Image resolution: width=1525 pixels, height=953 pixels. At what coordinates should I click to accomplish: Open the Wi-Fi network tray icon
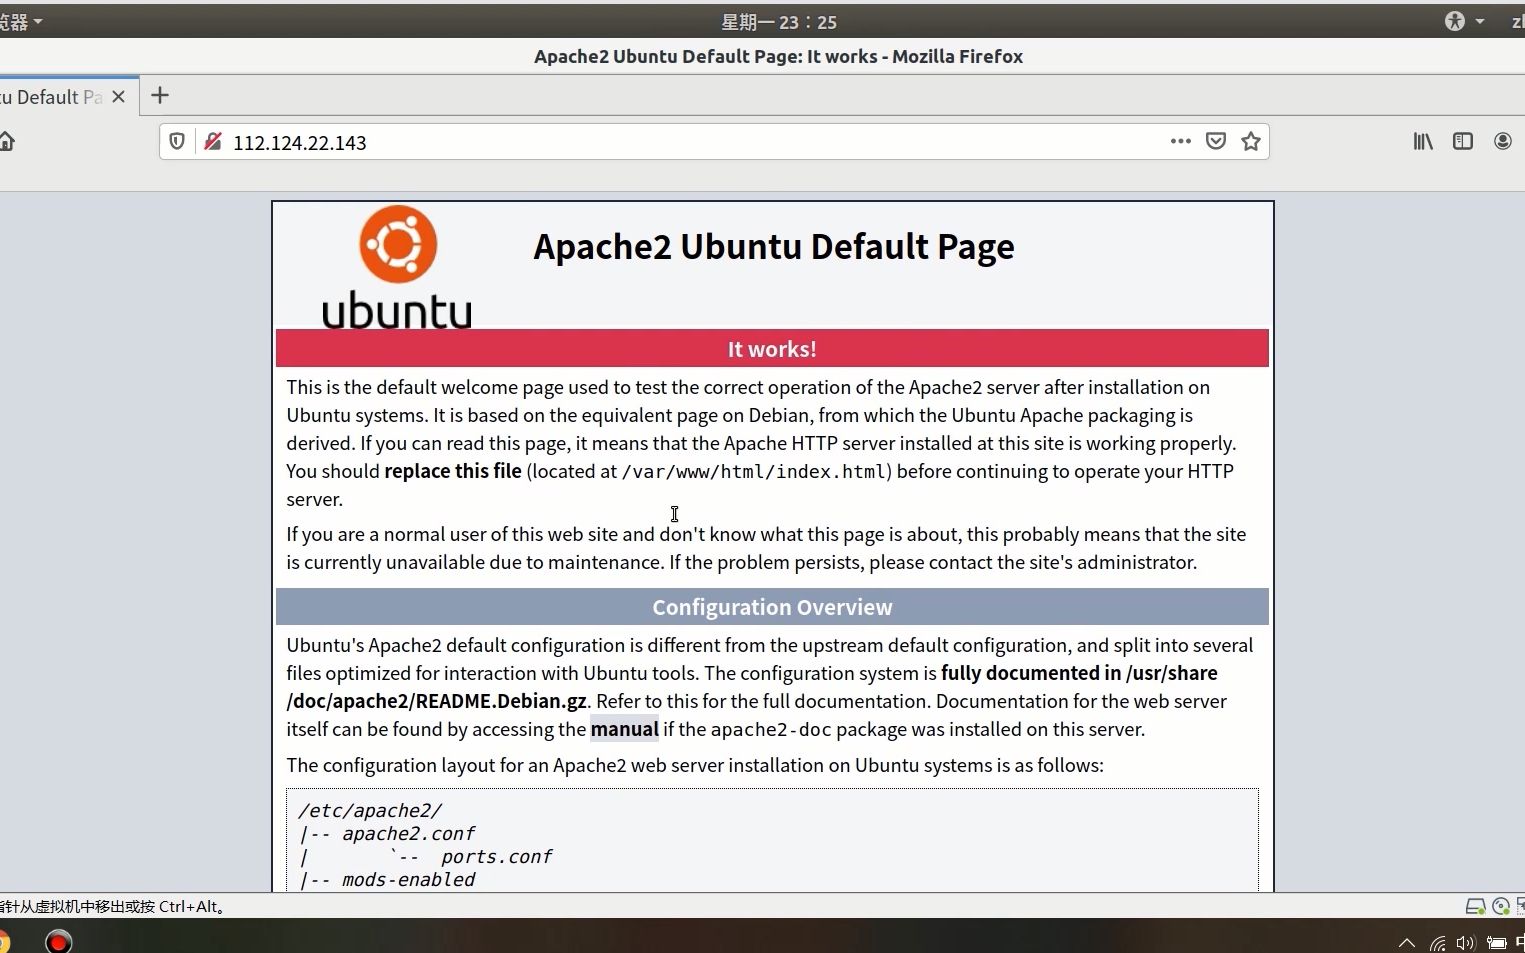coord(1437,942)
